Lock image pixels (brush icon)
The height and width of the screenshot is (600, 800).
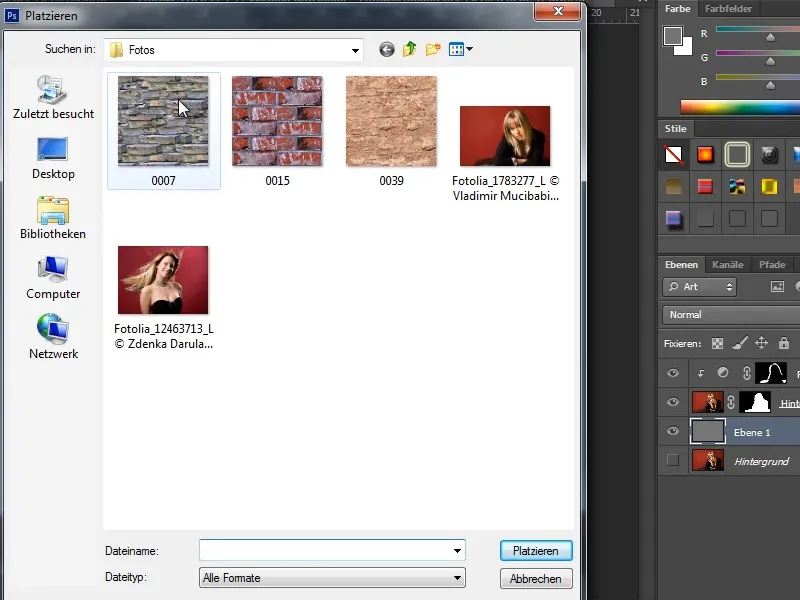tap(739, 343)
